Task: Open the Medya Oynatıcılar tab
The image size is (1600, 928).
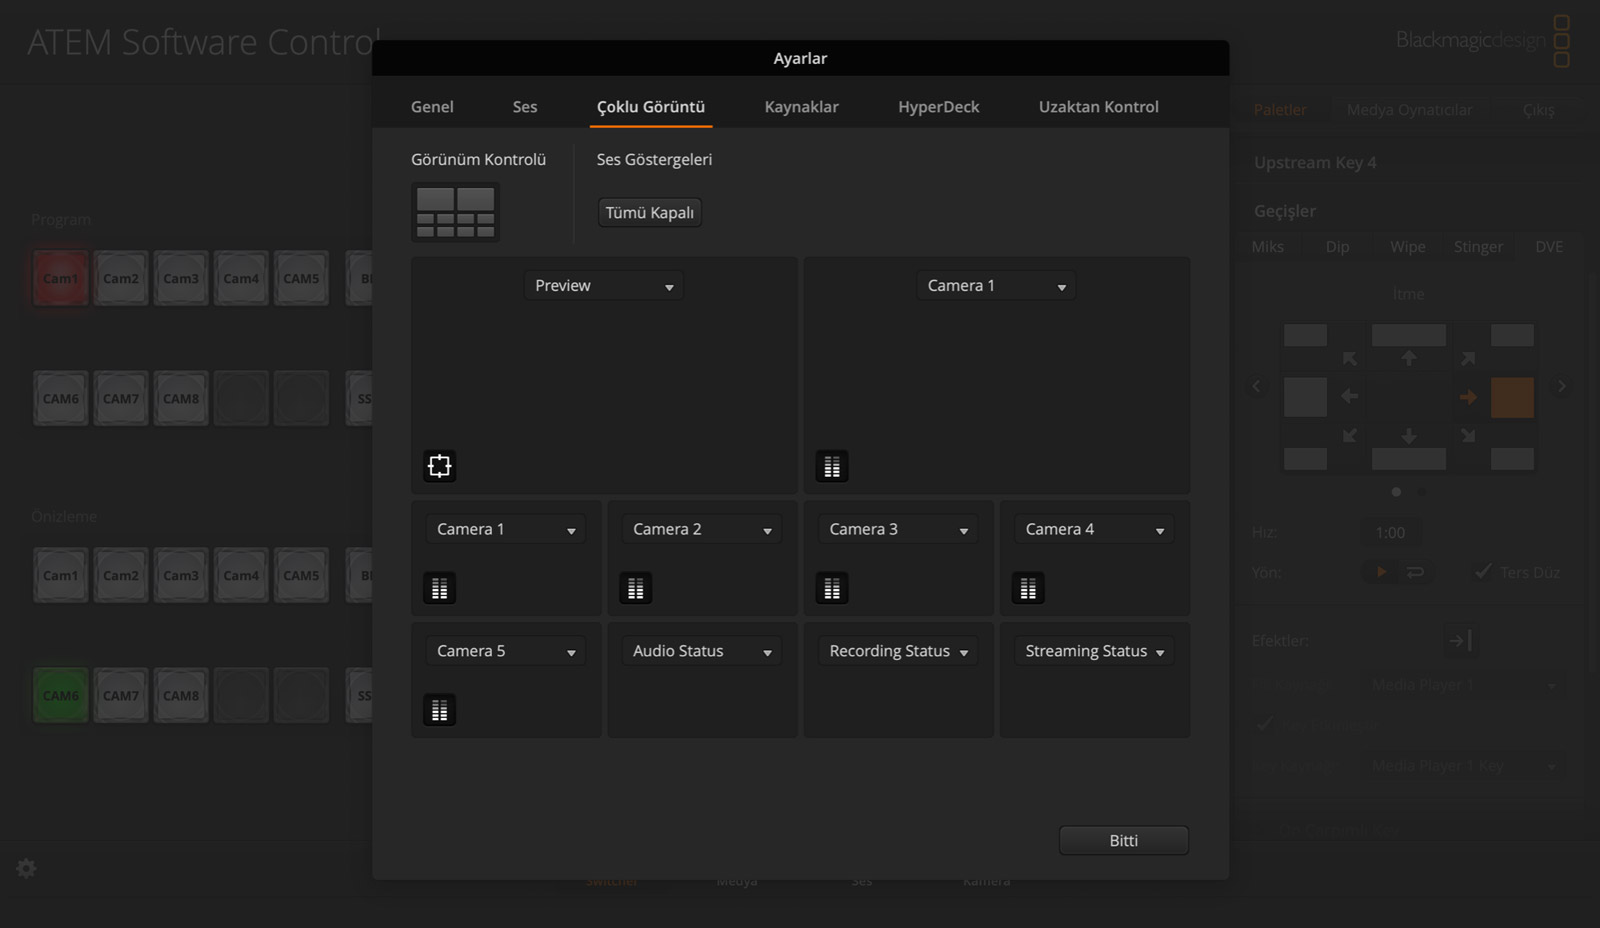Action: point(1409,110)
